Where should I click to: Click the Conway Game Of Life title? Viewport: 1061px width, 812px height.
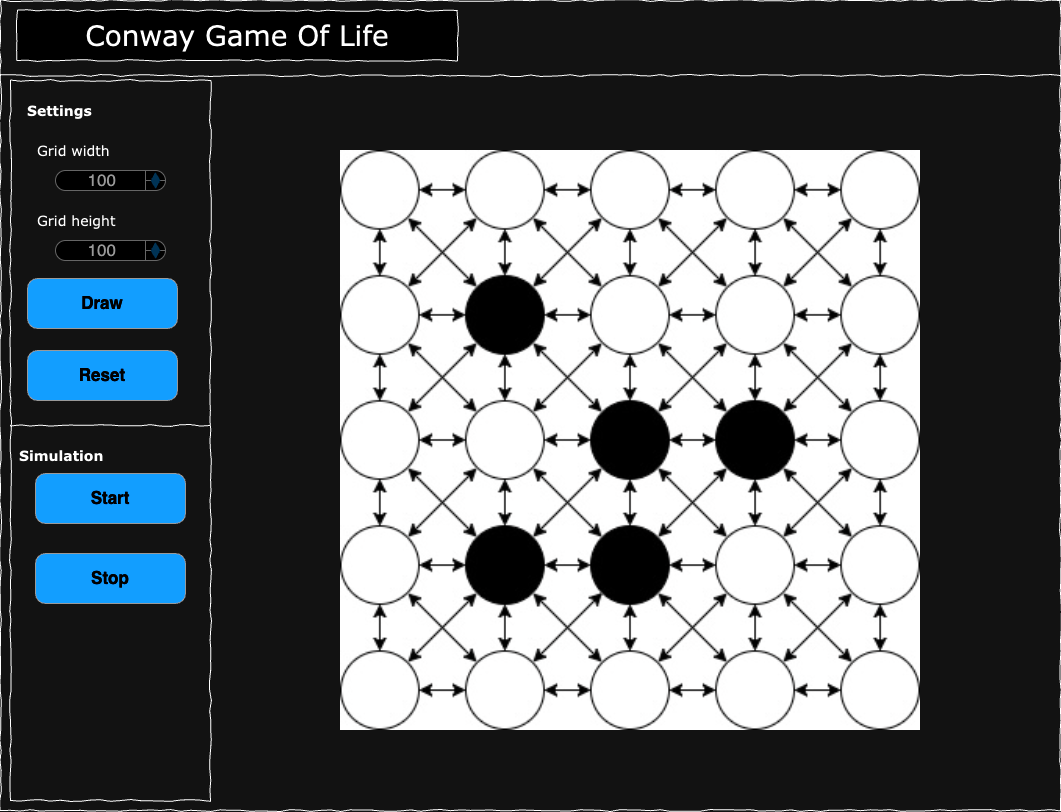pyautogui.click(x=237, y=36)
